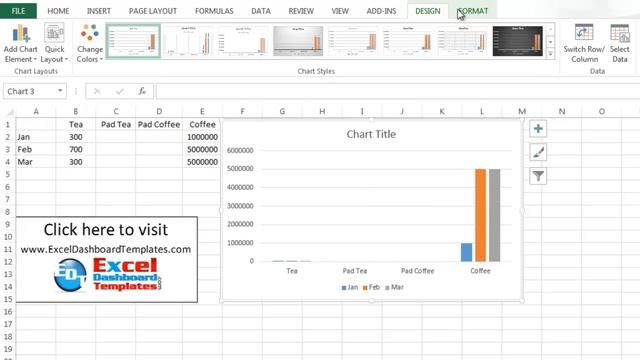Select the third chart style thumbnail
The height and width of the screenshot is (360, 640).
pos(243,41)
